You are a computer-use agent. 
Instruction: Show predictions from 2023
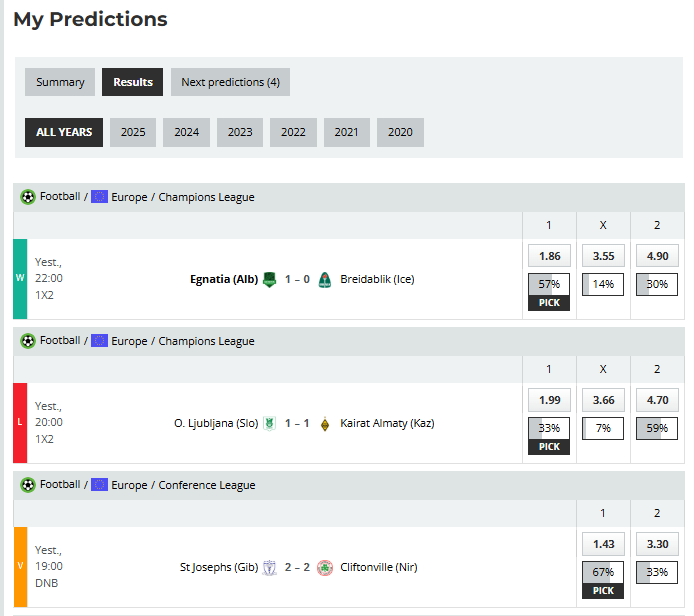240,132
